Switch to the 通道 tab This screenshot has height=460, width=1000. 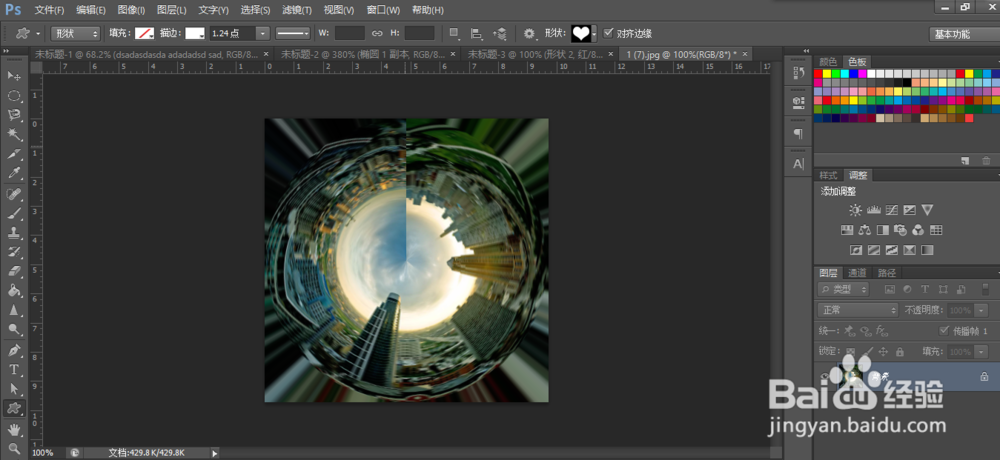[857, 272]
